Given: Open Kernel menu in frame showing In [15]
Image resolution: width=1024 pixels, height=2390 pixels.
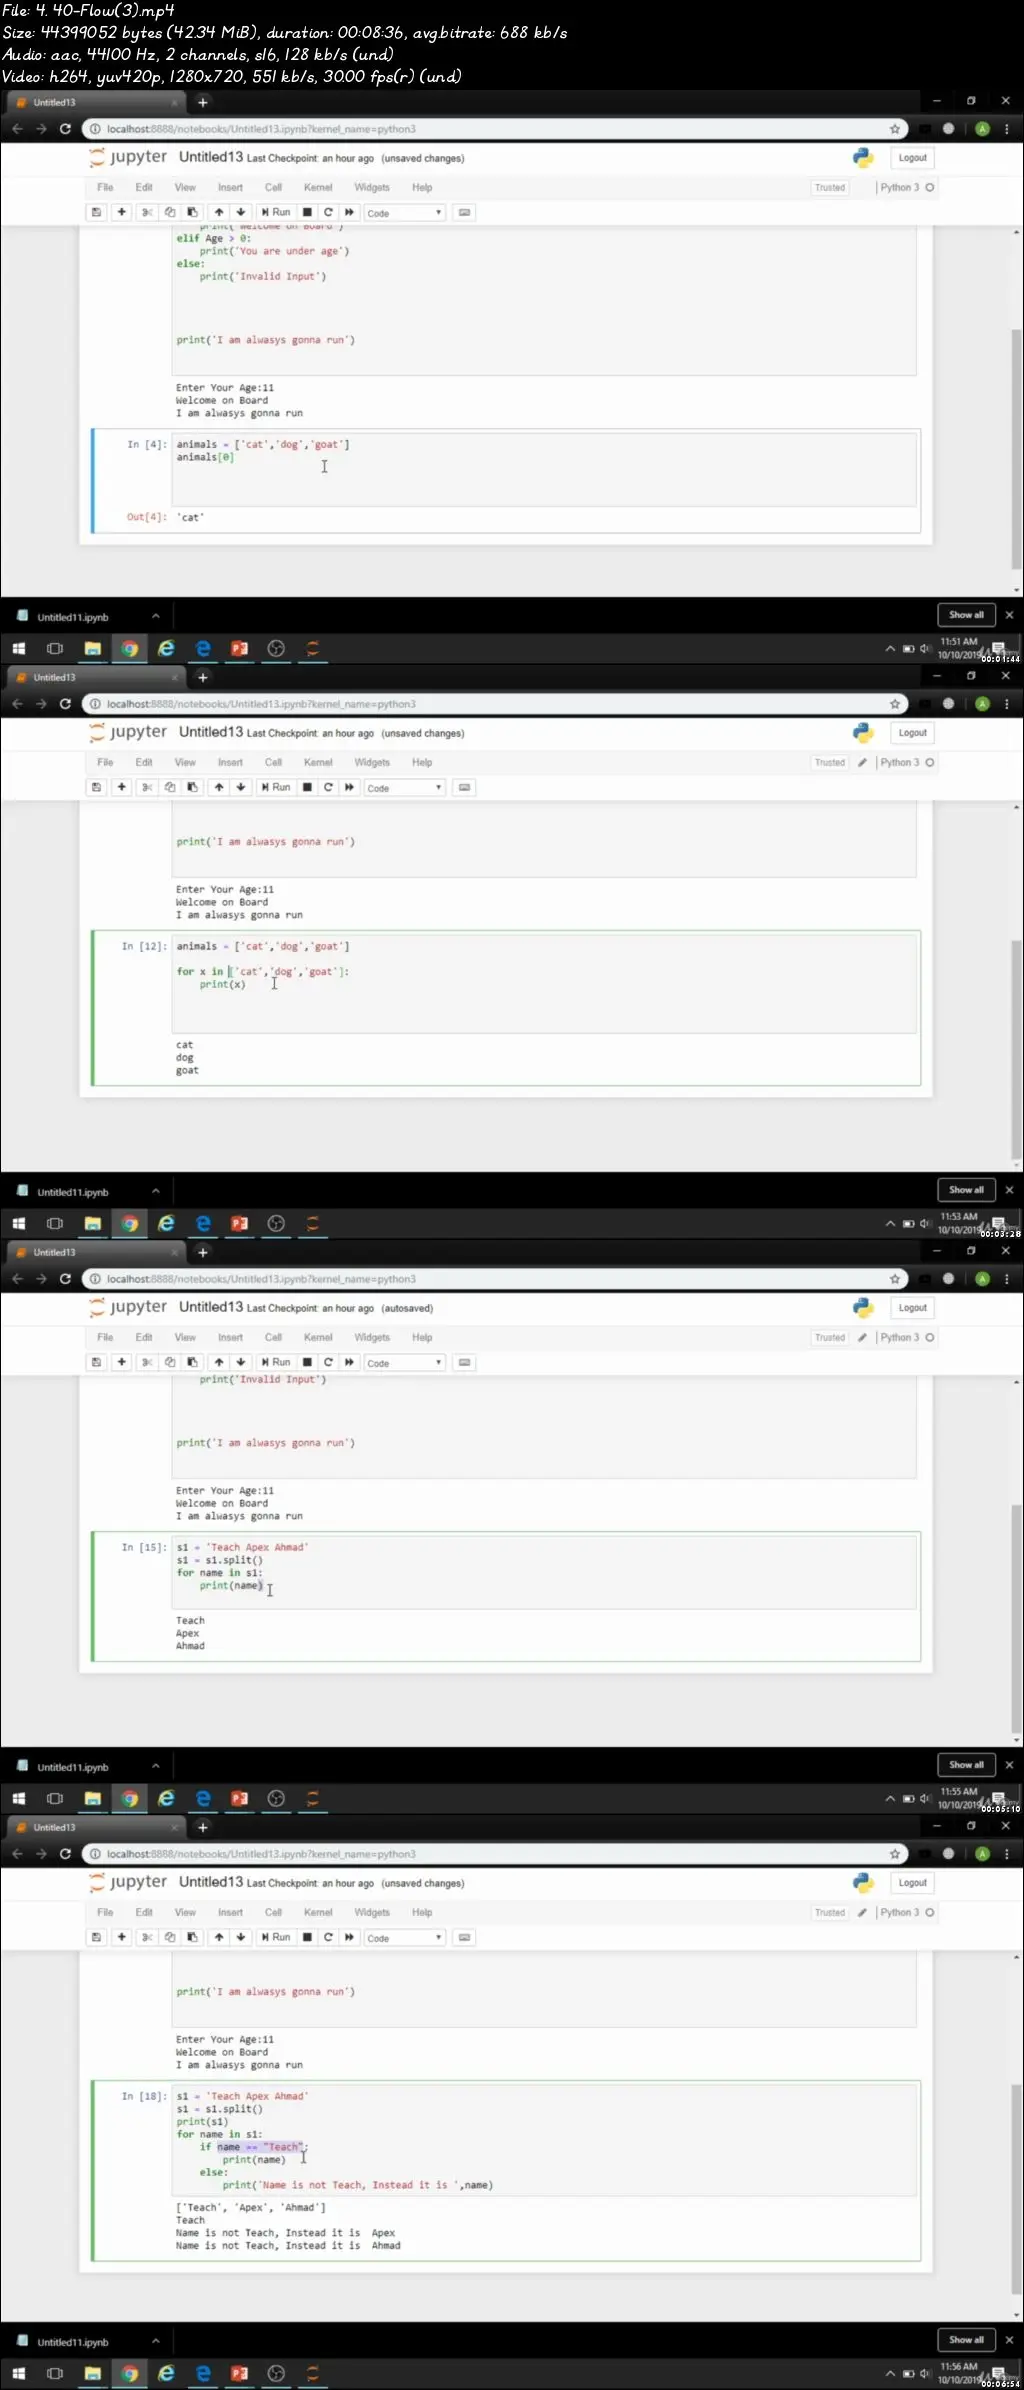Looking at the screenshot, I should tap(318, 1337).
